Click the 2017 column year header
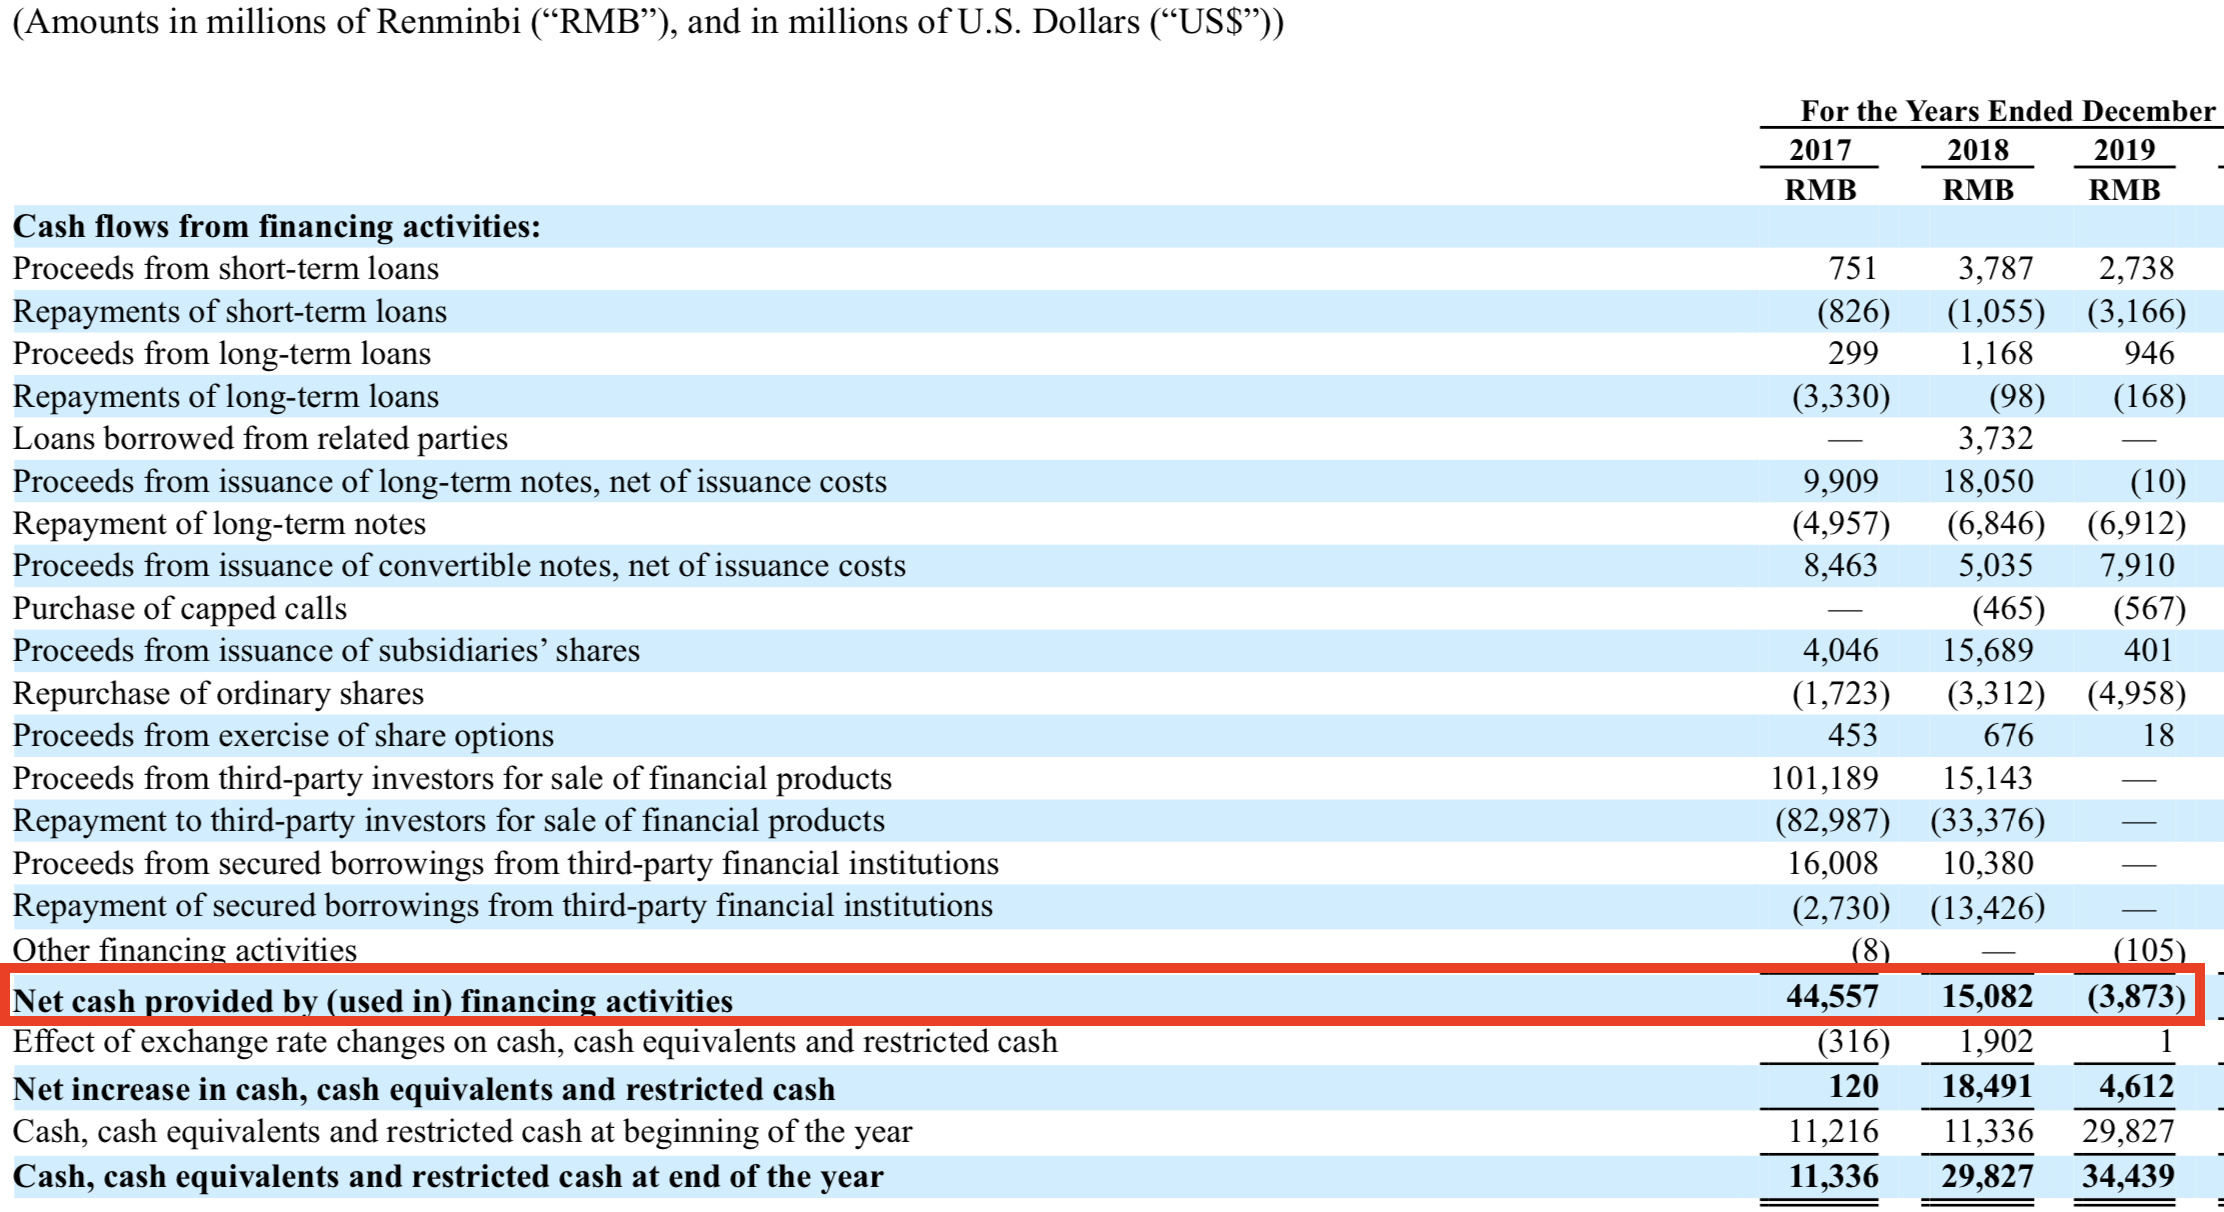This screenshot has width=2224, height=1212. click(1820, 150)
